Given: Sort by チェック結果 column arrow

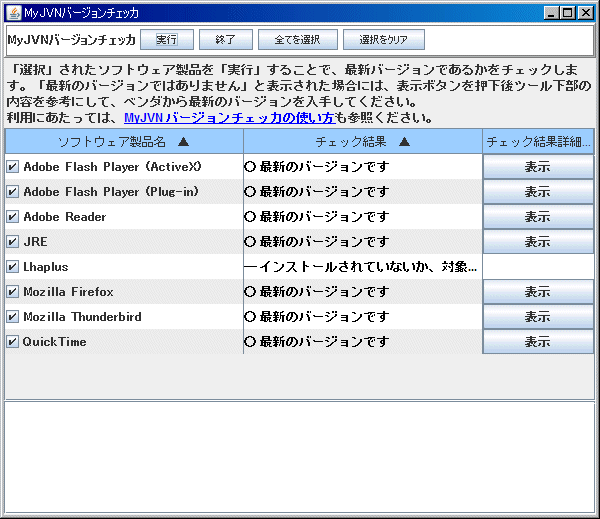Looking at the screenshot, I should (x=404, y=142).
